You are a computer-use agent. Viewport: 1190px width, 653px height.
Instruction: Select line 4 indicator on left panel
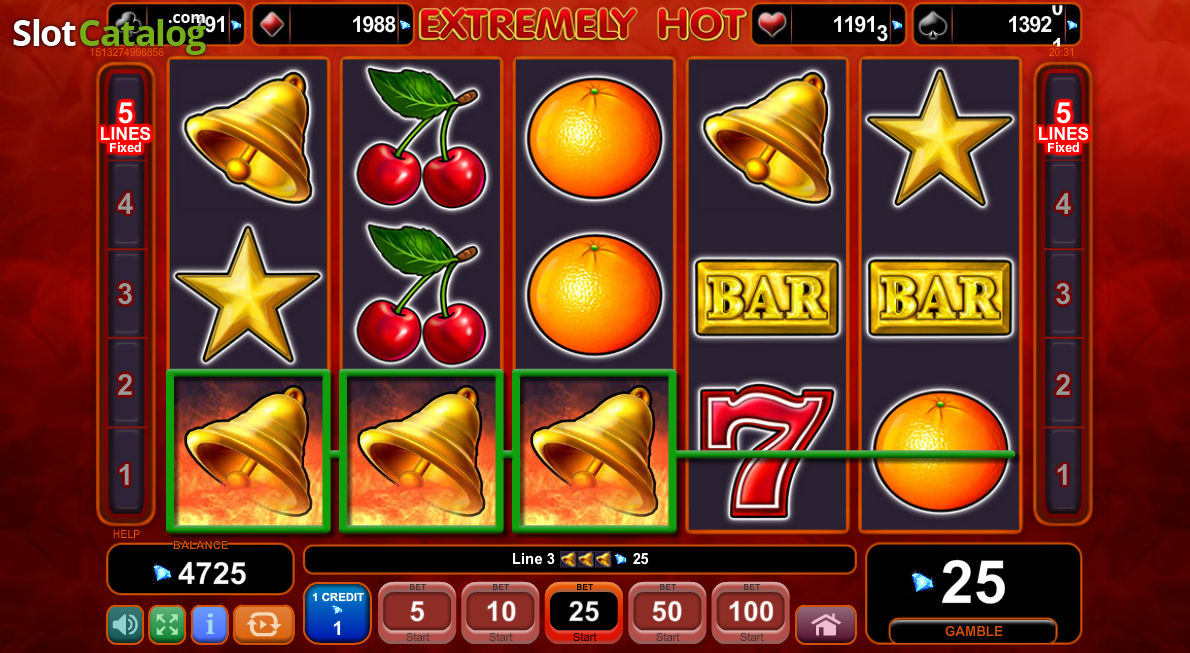[125, 203]
